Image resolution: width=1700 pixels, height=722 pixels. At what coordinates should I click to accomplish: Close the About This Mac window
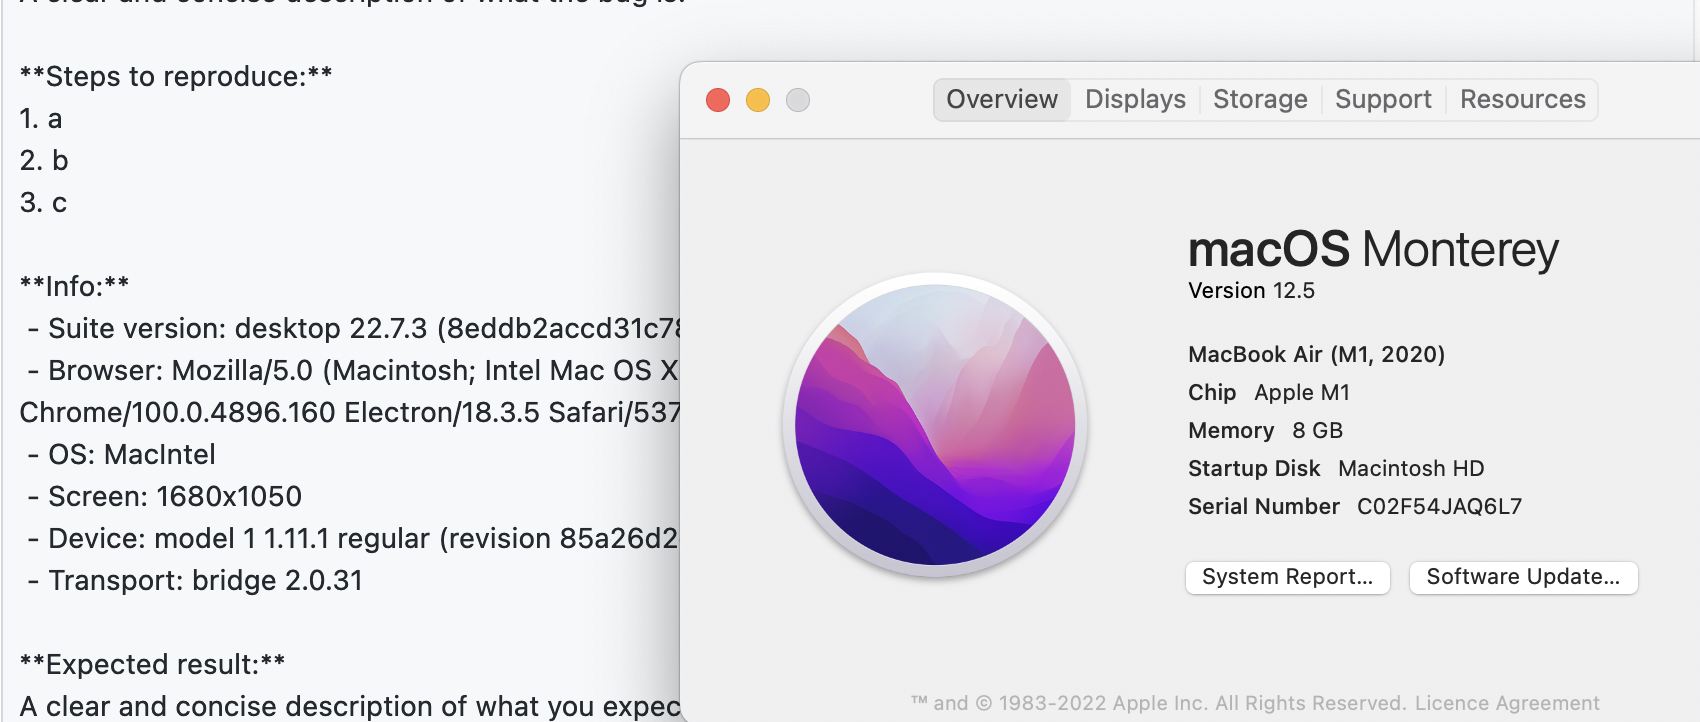point(718,100)
